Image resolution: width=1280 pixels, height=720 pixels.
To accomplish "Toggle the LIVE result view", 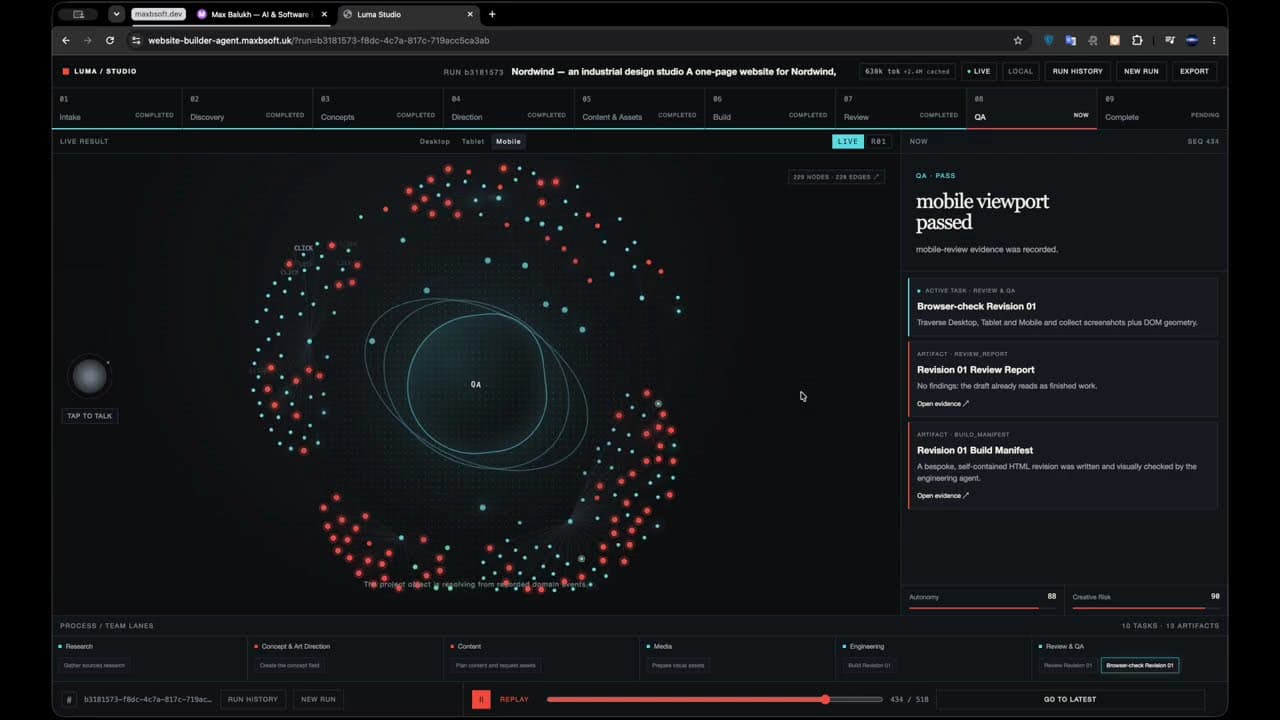I will [x=848, y=142].
